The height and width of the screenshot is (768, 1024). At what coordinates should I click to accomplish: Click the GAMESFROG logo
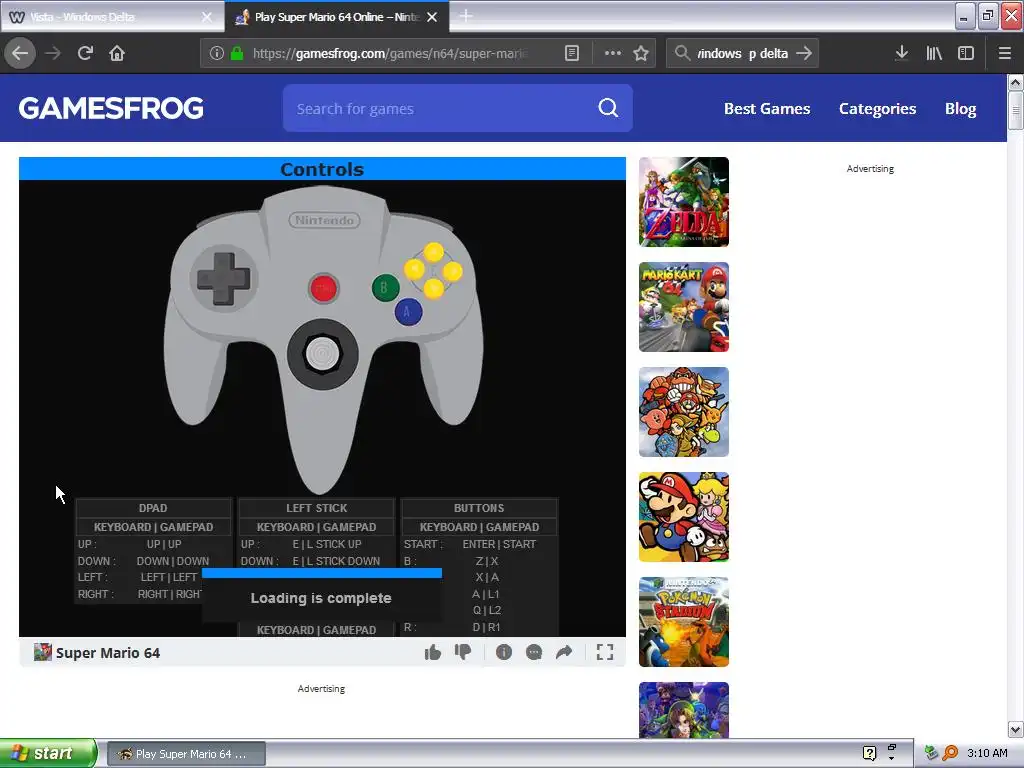pyautogui.click(x=111, y=108)
